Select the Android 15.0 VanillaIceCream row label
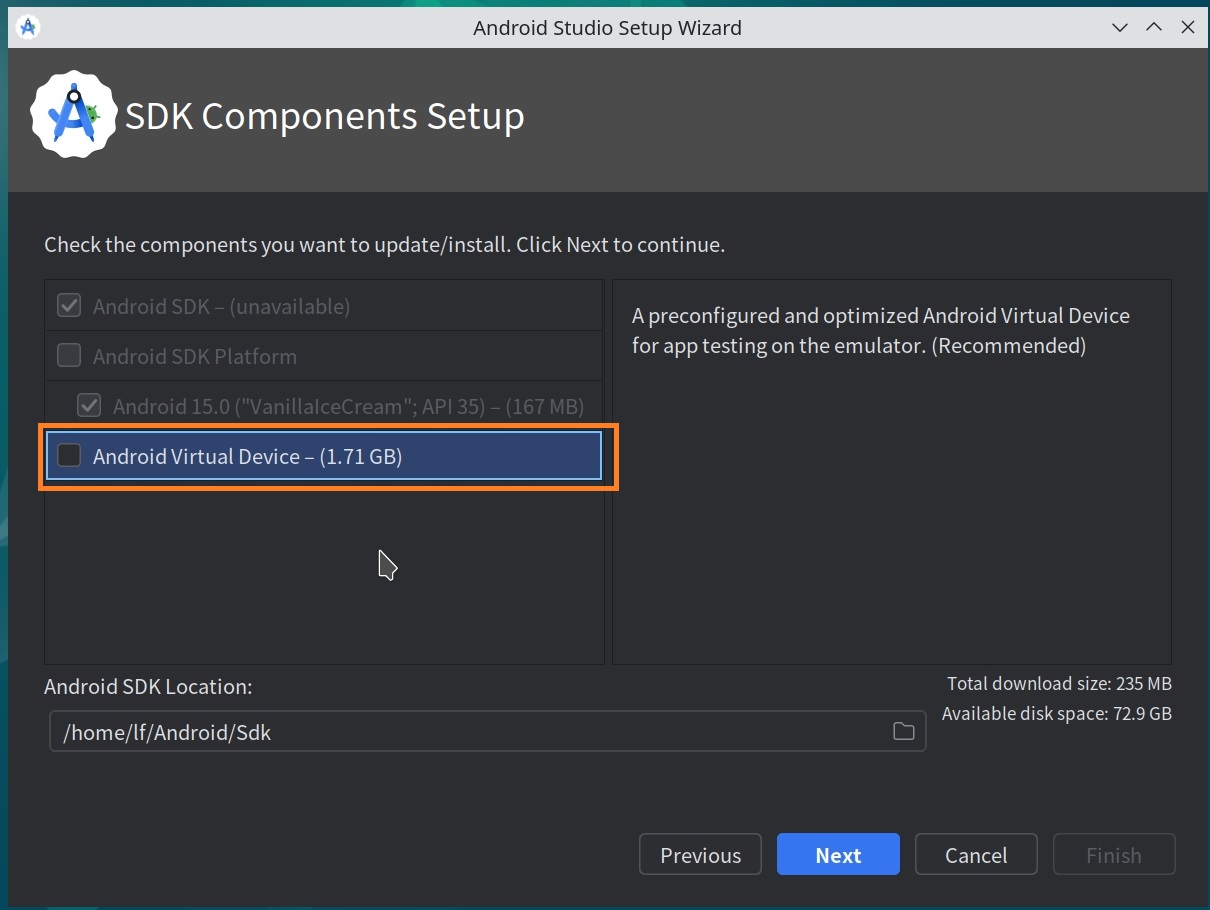Image resolution: width=1210 pixels, height=910 pixels. coord(348,406)
